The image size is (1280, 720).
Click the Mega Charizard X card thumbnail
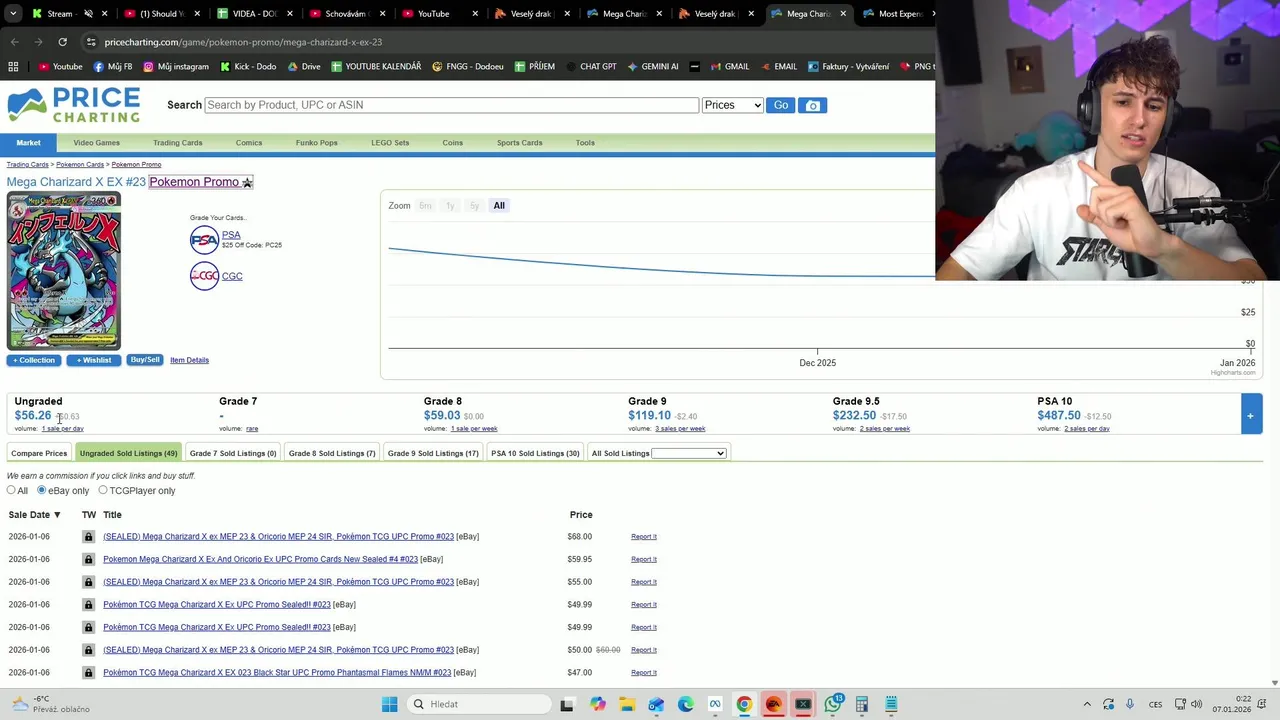[64, 271]
